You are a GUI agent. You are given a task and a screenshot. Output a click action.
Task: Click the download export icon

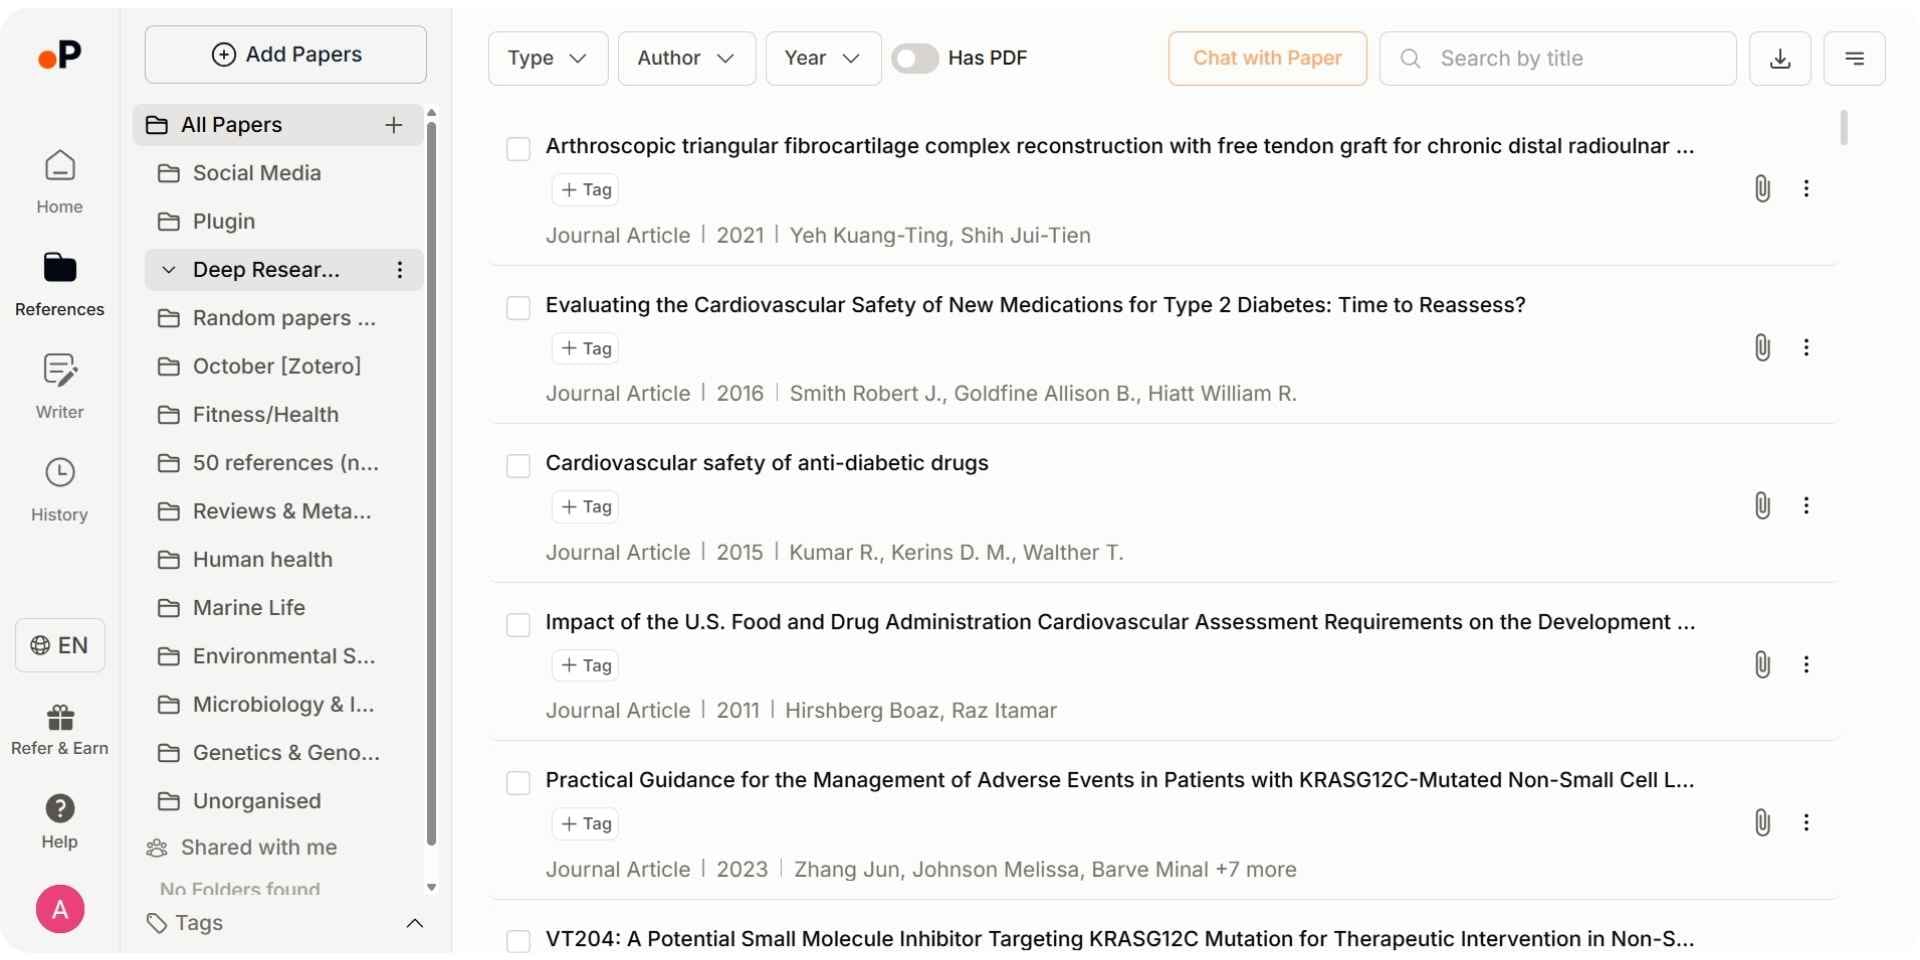[x=1780, y=59]
